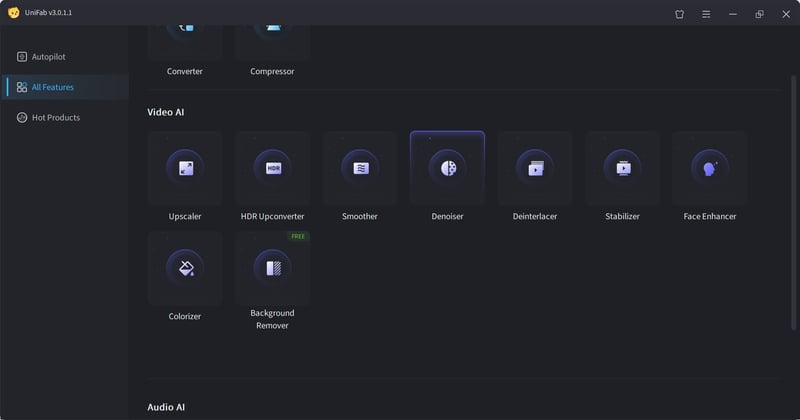Select the HDR Upconverter icon
The image size is (800, 420).
[x=273, y=168]
